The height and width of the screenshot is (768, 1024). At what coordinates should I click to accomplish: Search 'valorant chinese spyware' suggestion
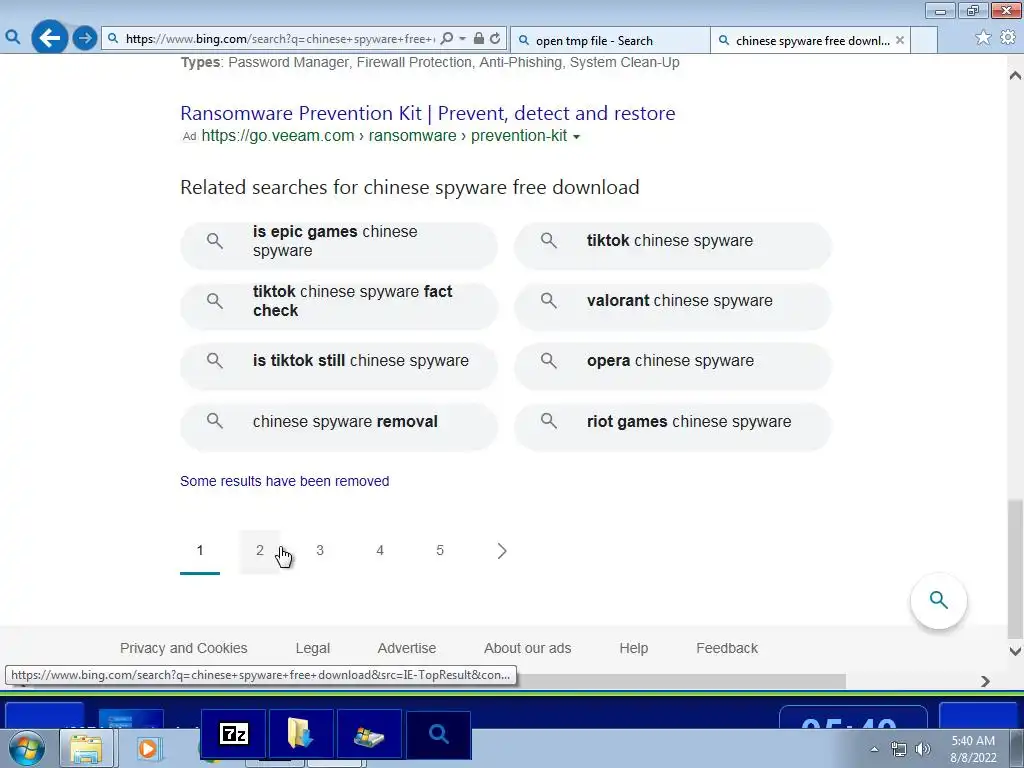point(673,306)
